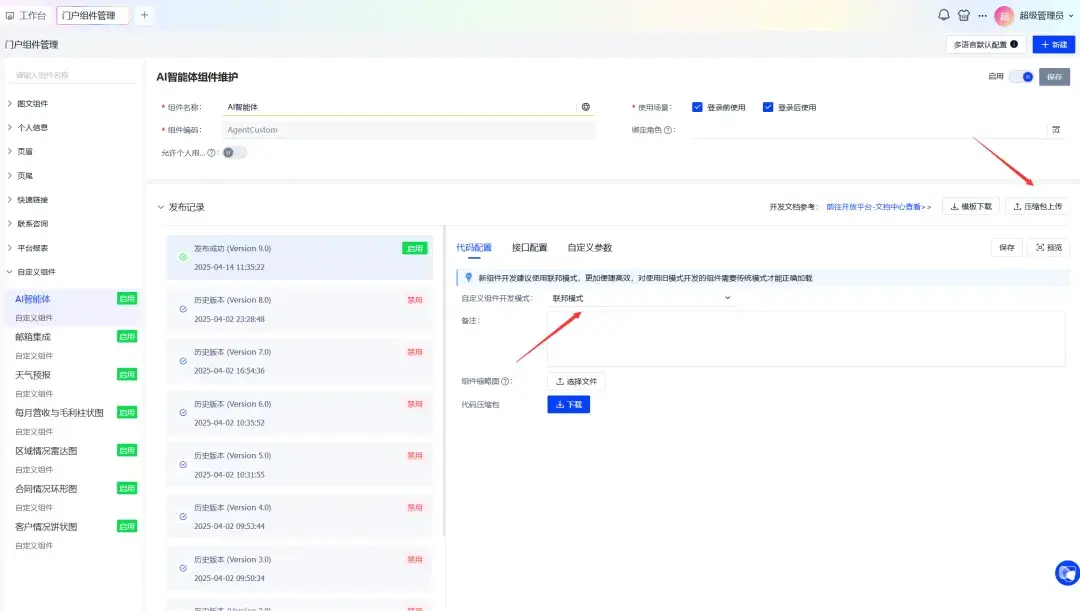Click the check icon of Version 8.0 record
The width and height of the screenshot is (1080, 611).
point(183,309)
